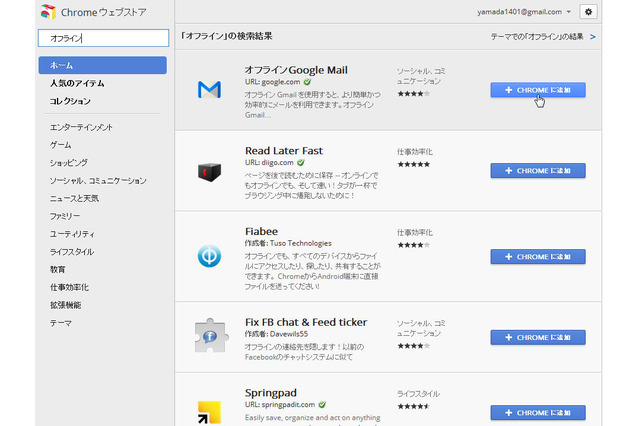Click the Springpad yellow arrow icon
640x426 pixels.
(x=209, y=412)
